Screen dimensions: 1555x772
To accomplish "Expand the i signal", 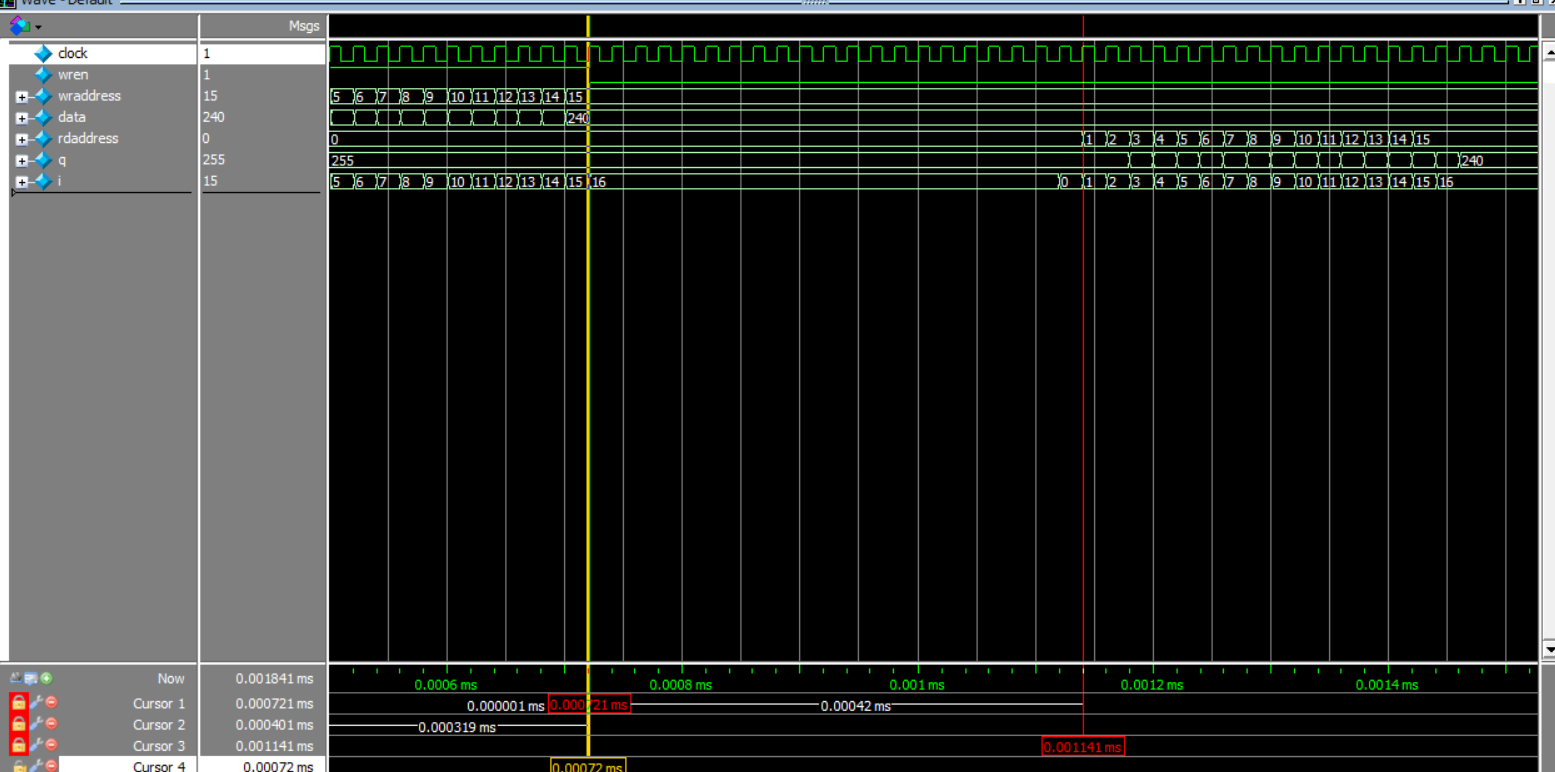I will pos(22,182).
